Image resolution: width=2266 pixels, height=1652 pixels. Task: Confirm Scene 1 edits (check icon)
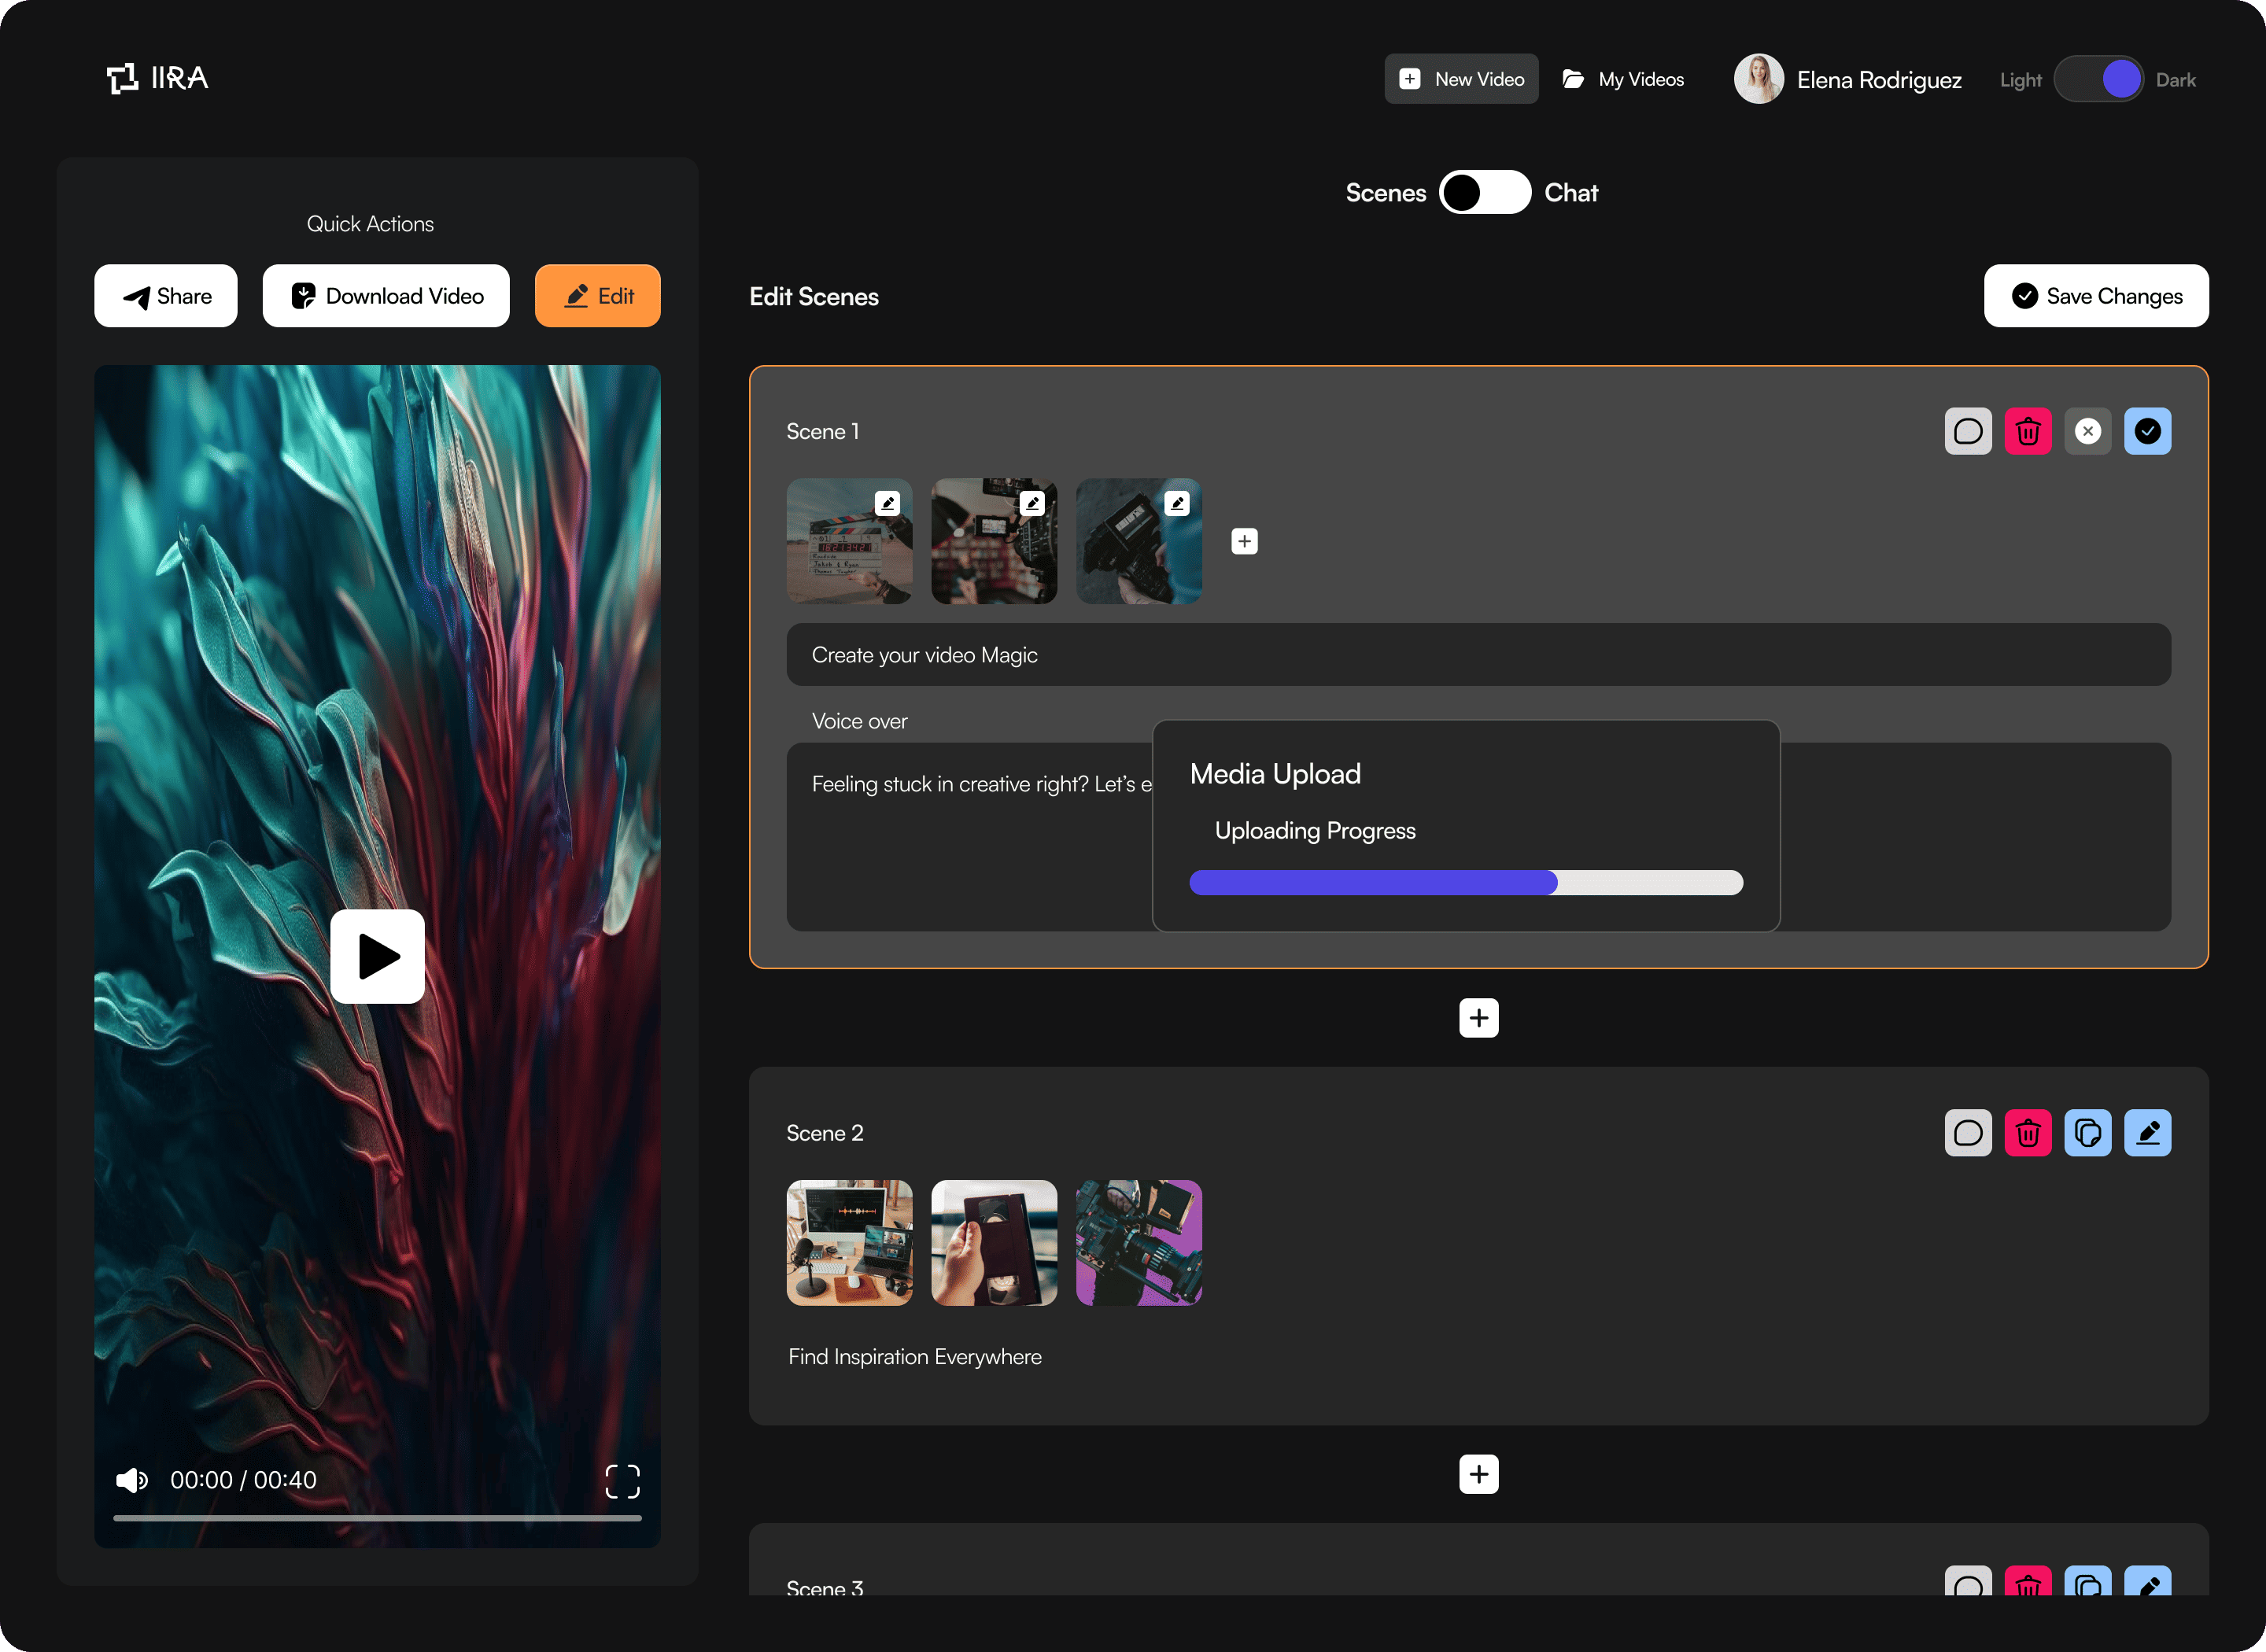(x=2148, y=431)
